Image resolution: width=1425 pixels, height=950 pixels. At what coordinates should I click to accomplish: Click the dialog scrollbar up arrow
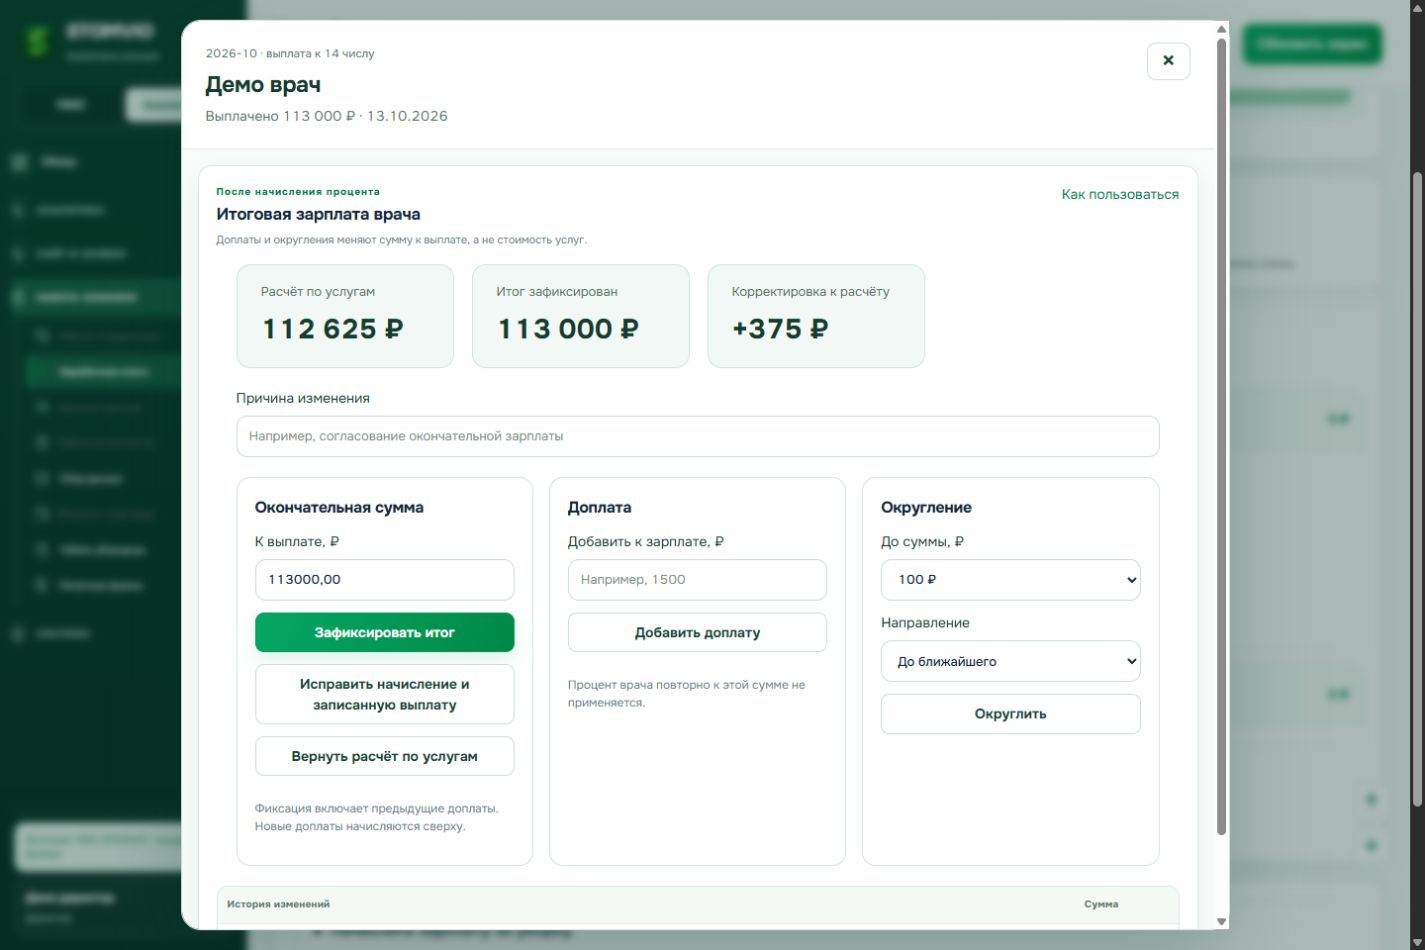(1221, 29)
